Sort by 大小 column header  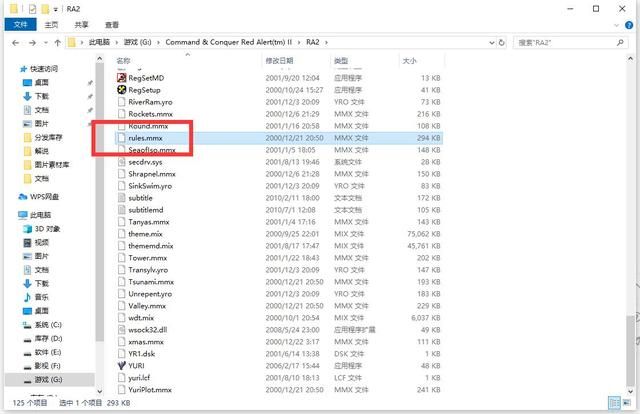click(409, 61)
